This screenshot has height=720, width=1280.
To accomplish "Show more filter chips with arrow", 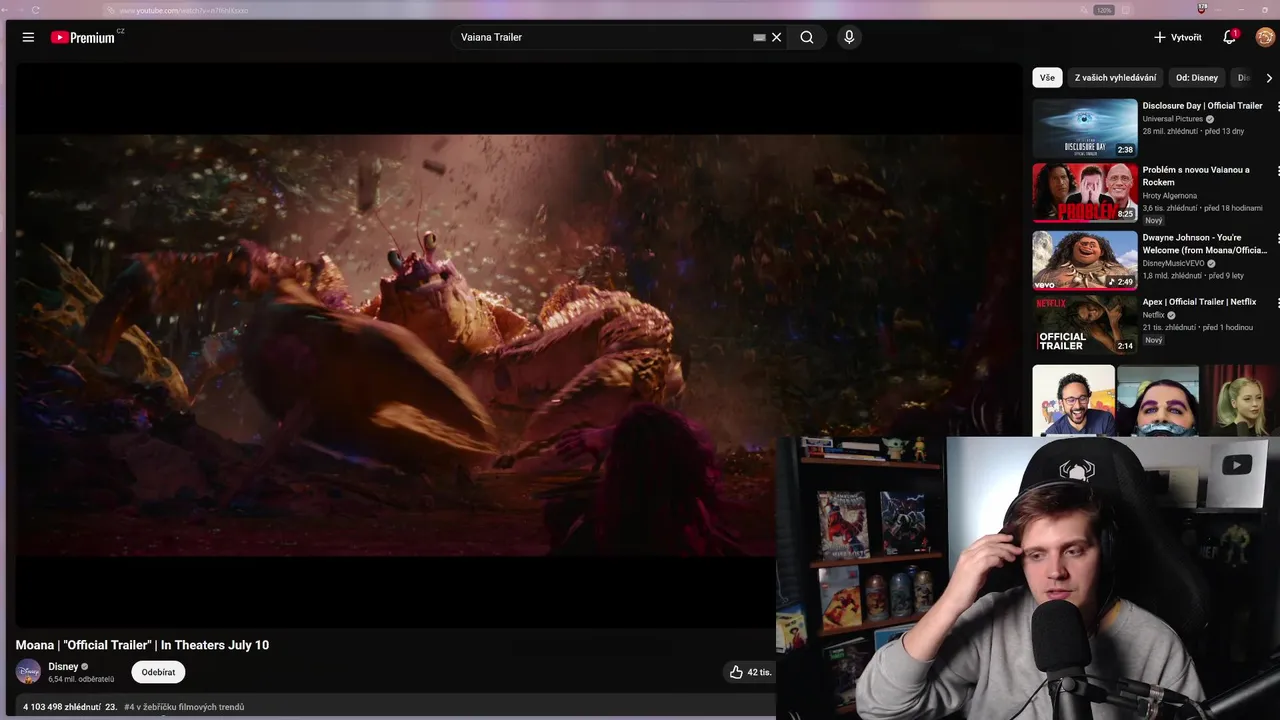I will [x=1269, y=77].
